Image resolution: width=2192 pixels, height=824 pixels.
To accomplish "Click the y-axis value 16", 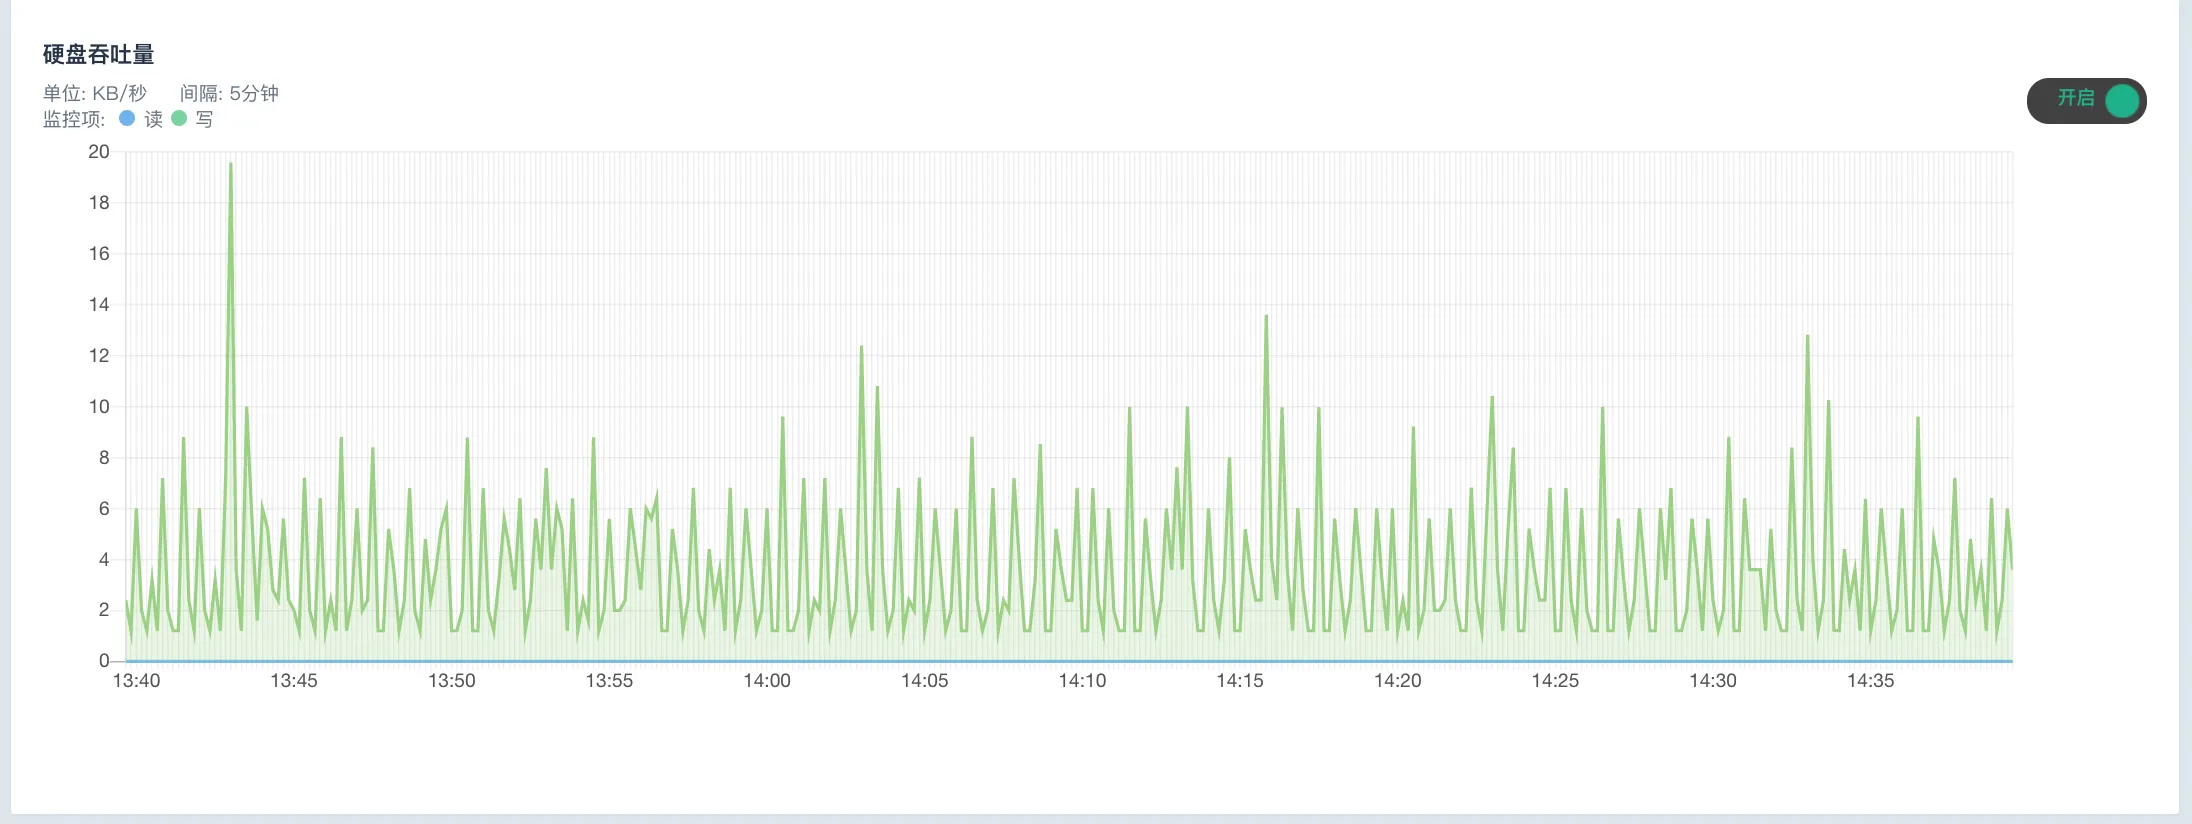I will pos(99,254).
